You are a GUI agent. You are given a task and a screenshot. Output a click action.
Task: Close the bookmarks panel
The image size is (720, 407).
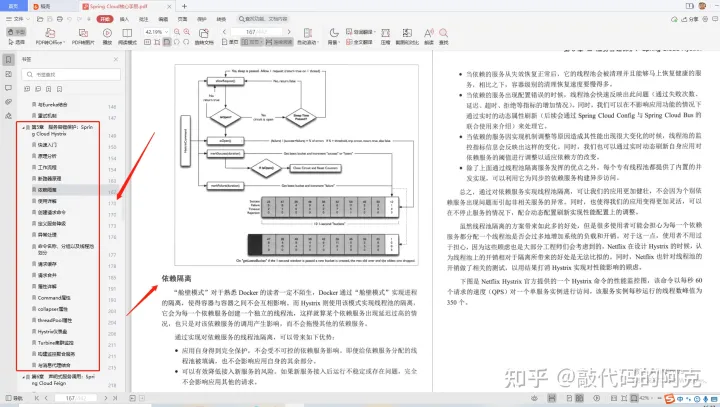116,59
